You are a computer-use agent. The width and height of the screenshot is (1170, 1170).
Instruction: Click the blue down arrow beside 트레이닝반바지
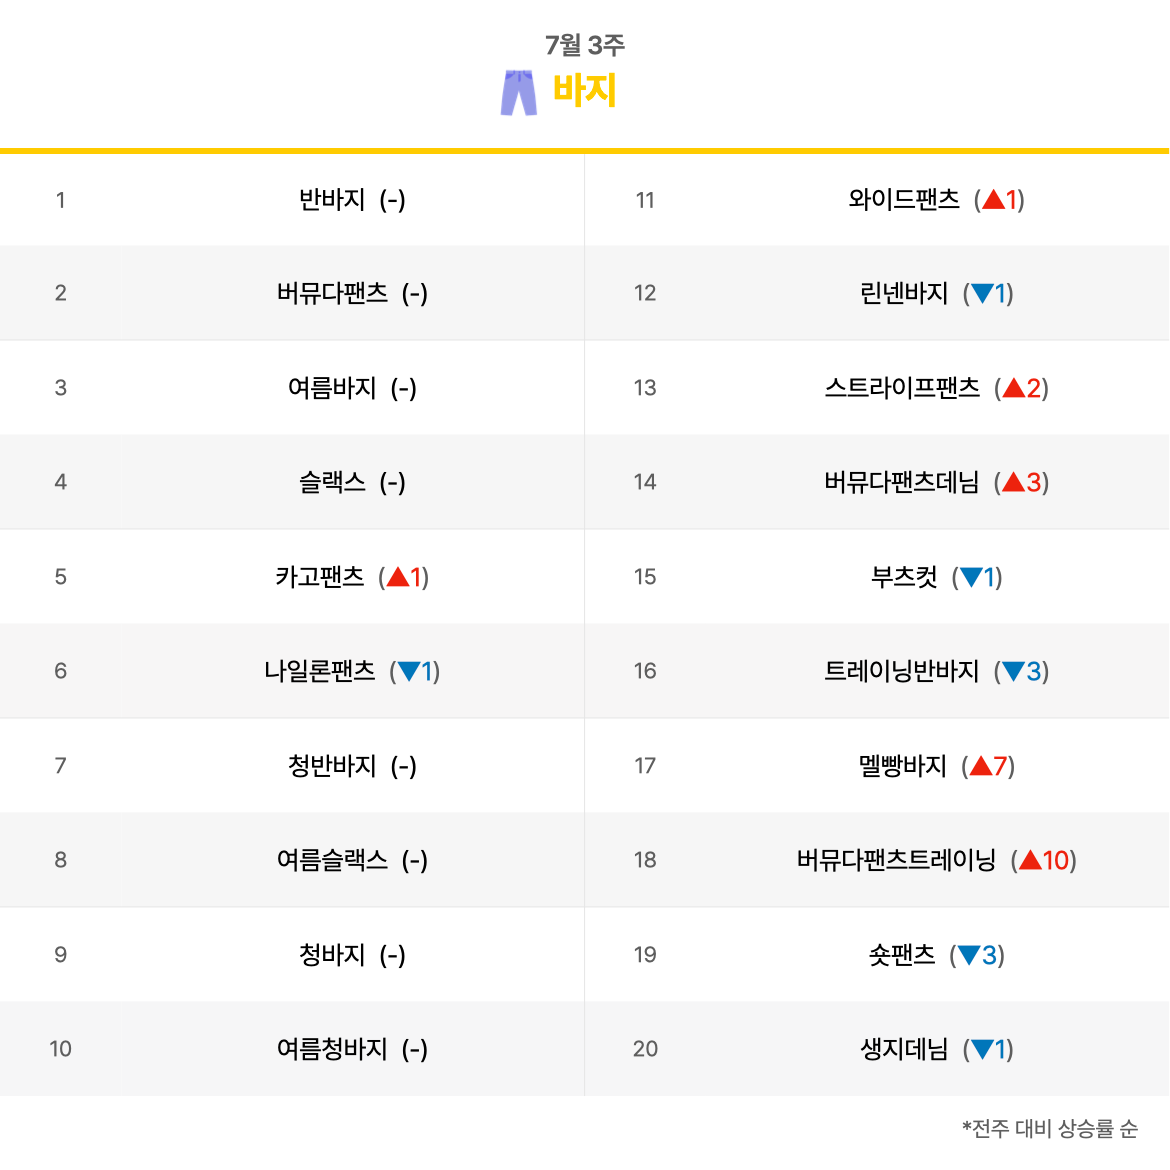click(1013, 672)
